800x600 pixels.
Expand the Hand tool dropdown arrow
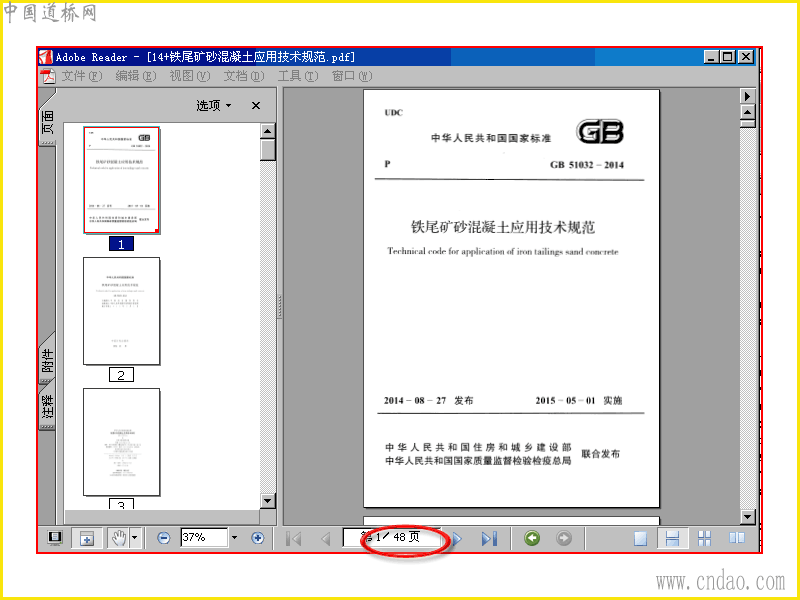[135, 538]
